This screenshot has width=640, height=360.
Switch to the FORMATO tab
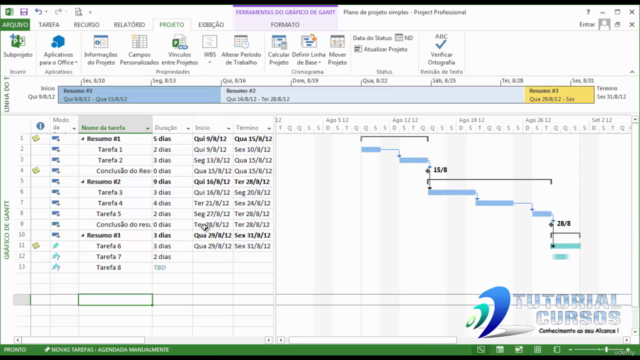click(x=285, y=24)
